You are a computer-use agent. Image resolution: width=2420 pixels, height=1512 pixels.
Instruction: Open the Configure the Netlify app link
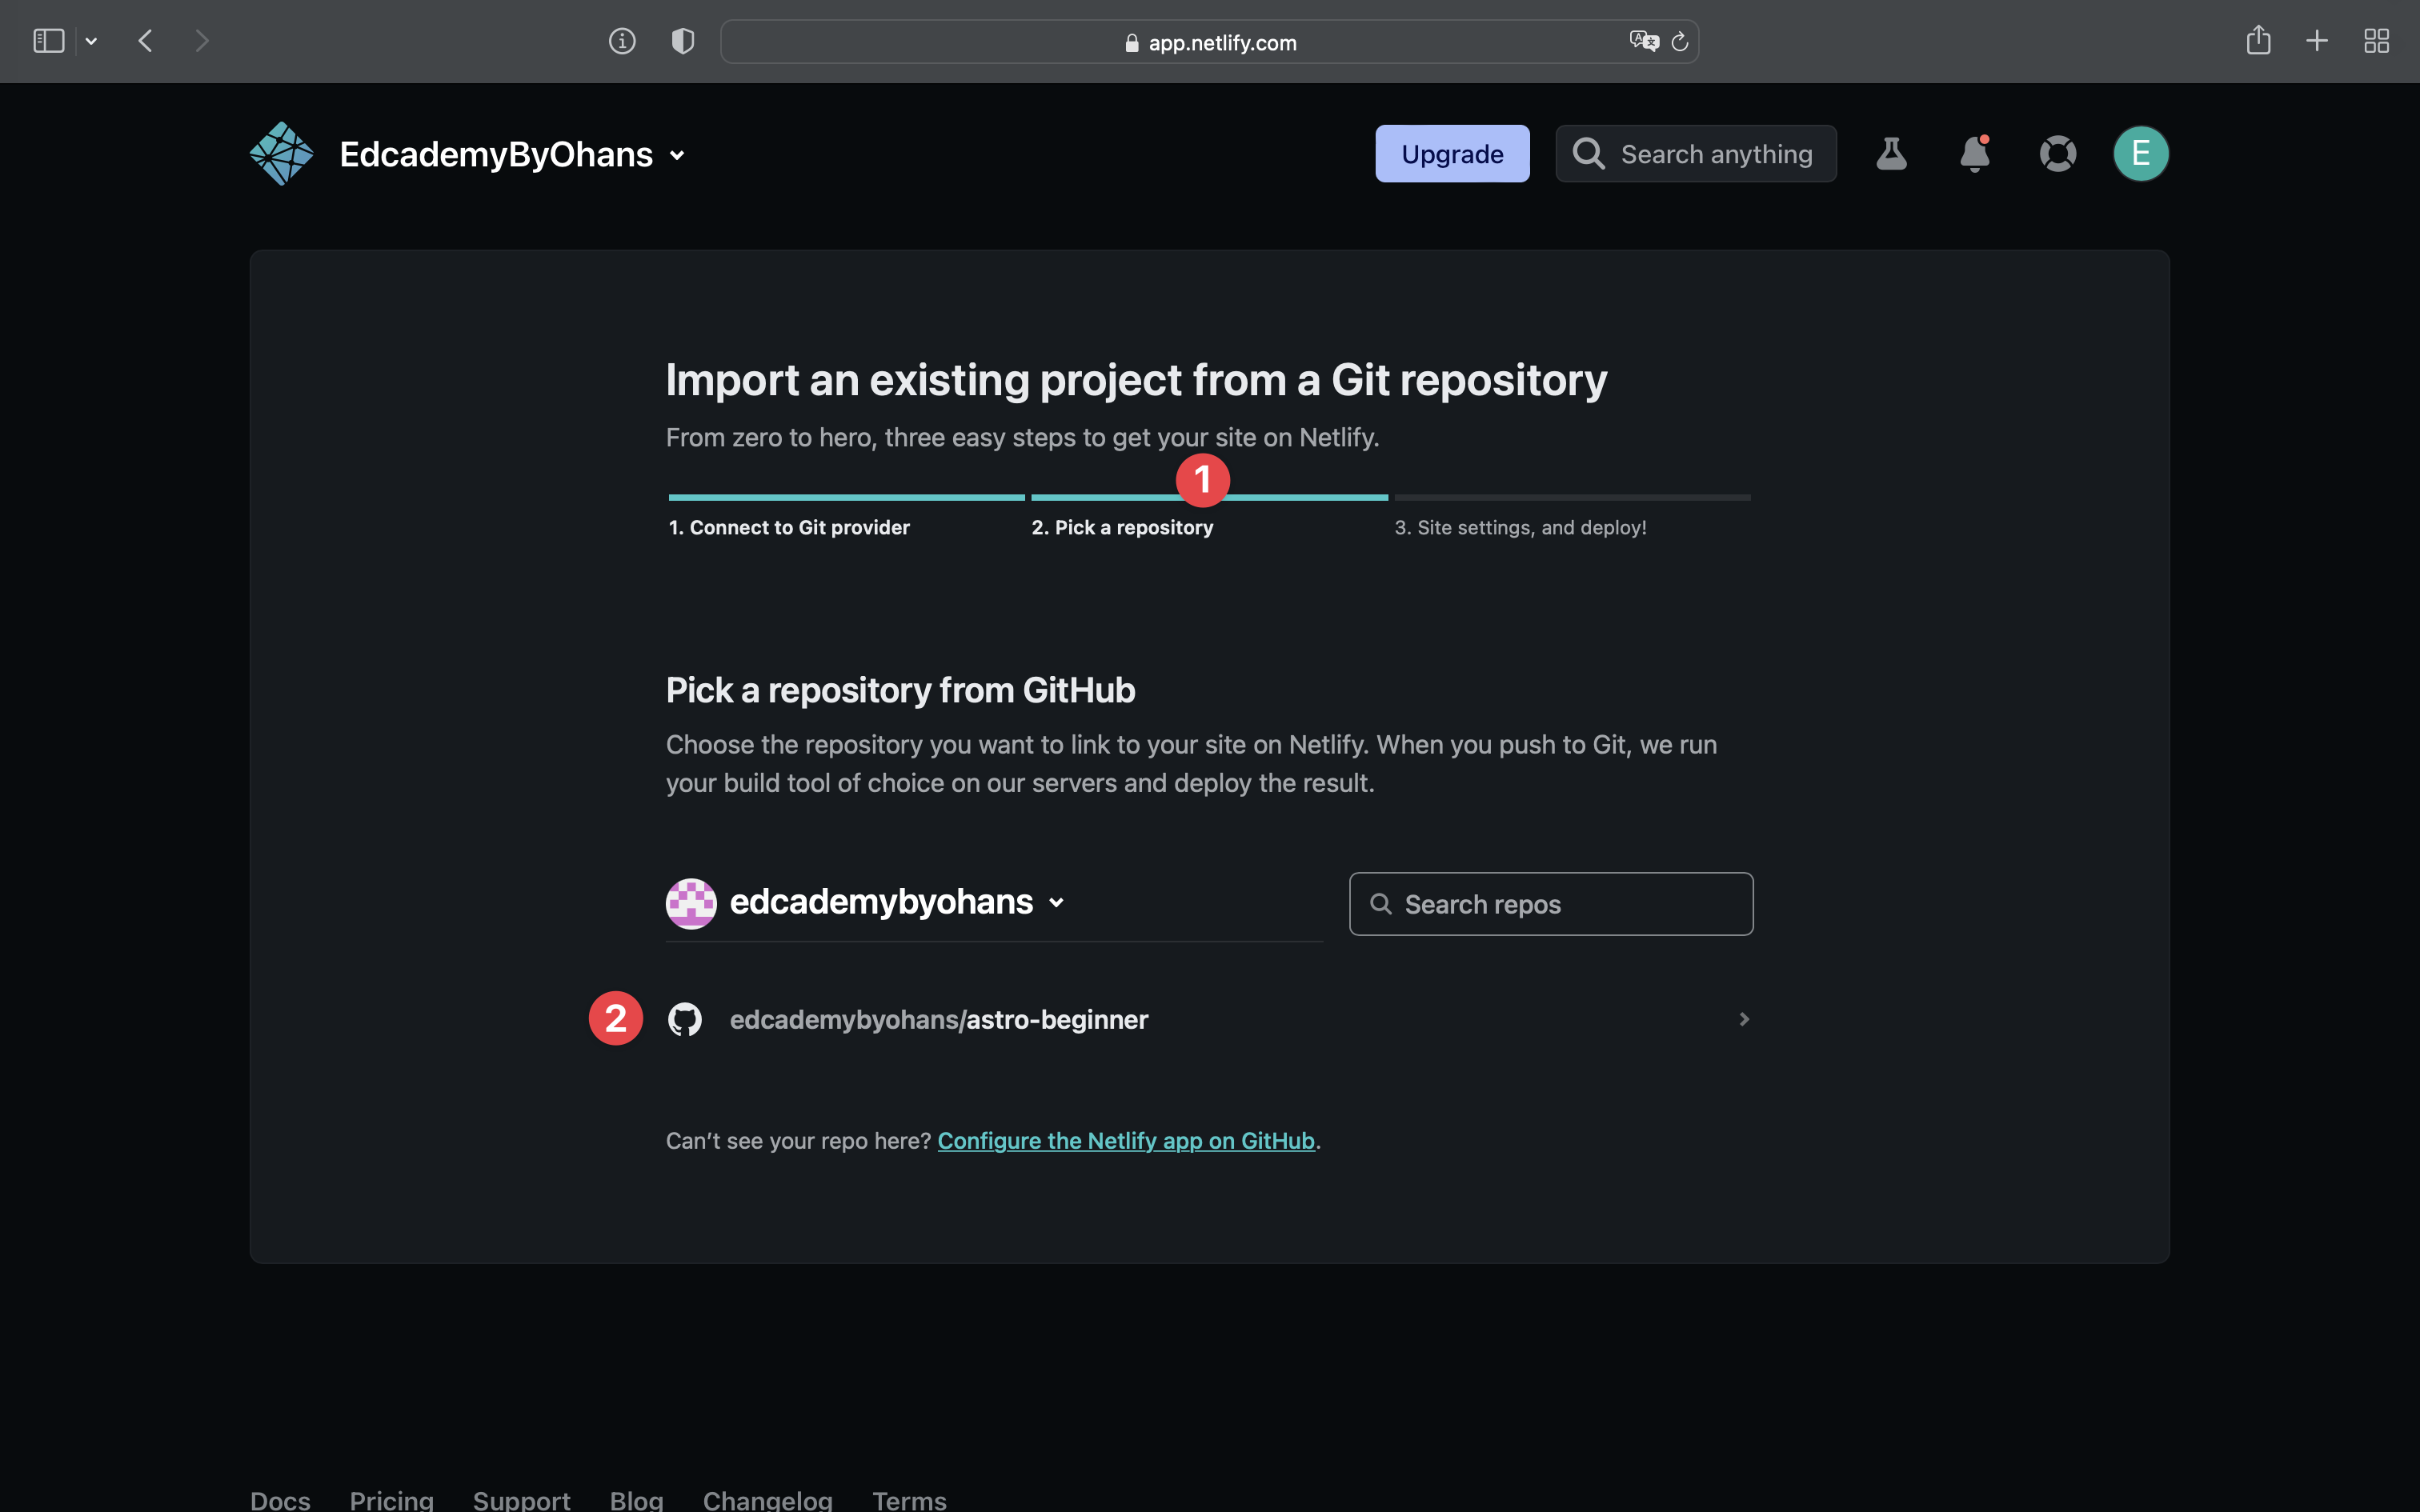click(x=1125, y=1140)
